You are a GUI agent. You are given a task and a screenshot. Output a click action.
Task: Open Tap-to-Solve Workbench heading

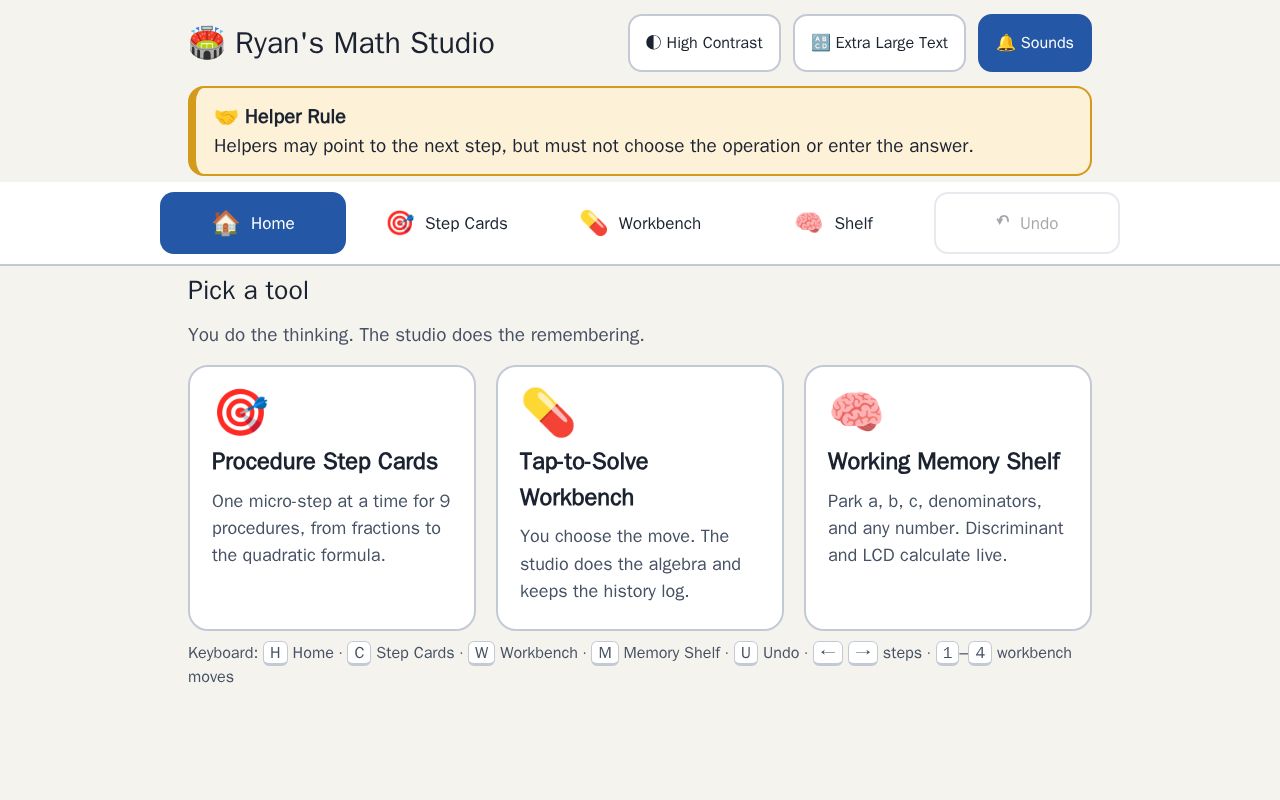pos(584,479)
